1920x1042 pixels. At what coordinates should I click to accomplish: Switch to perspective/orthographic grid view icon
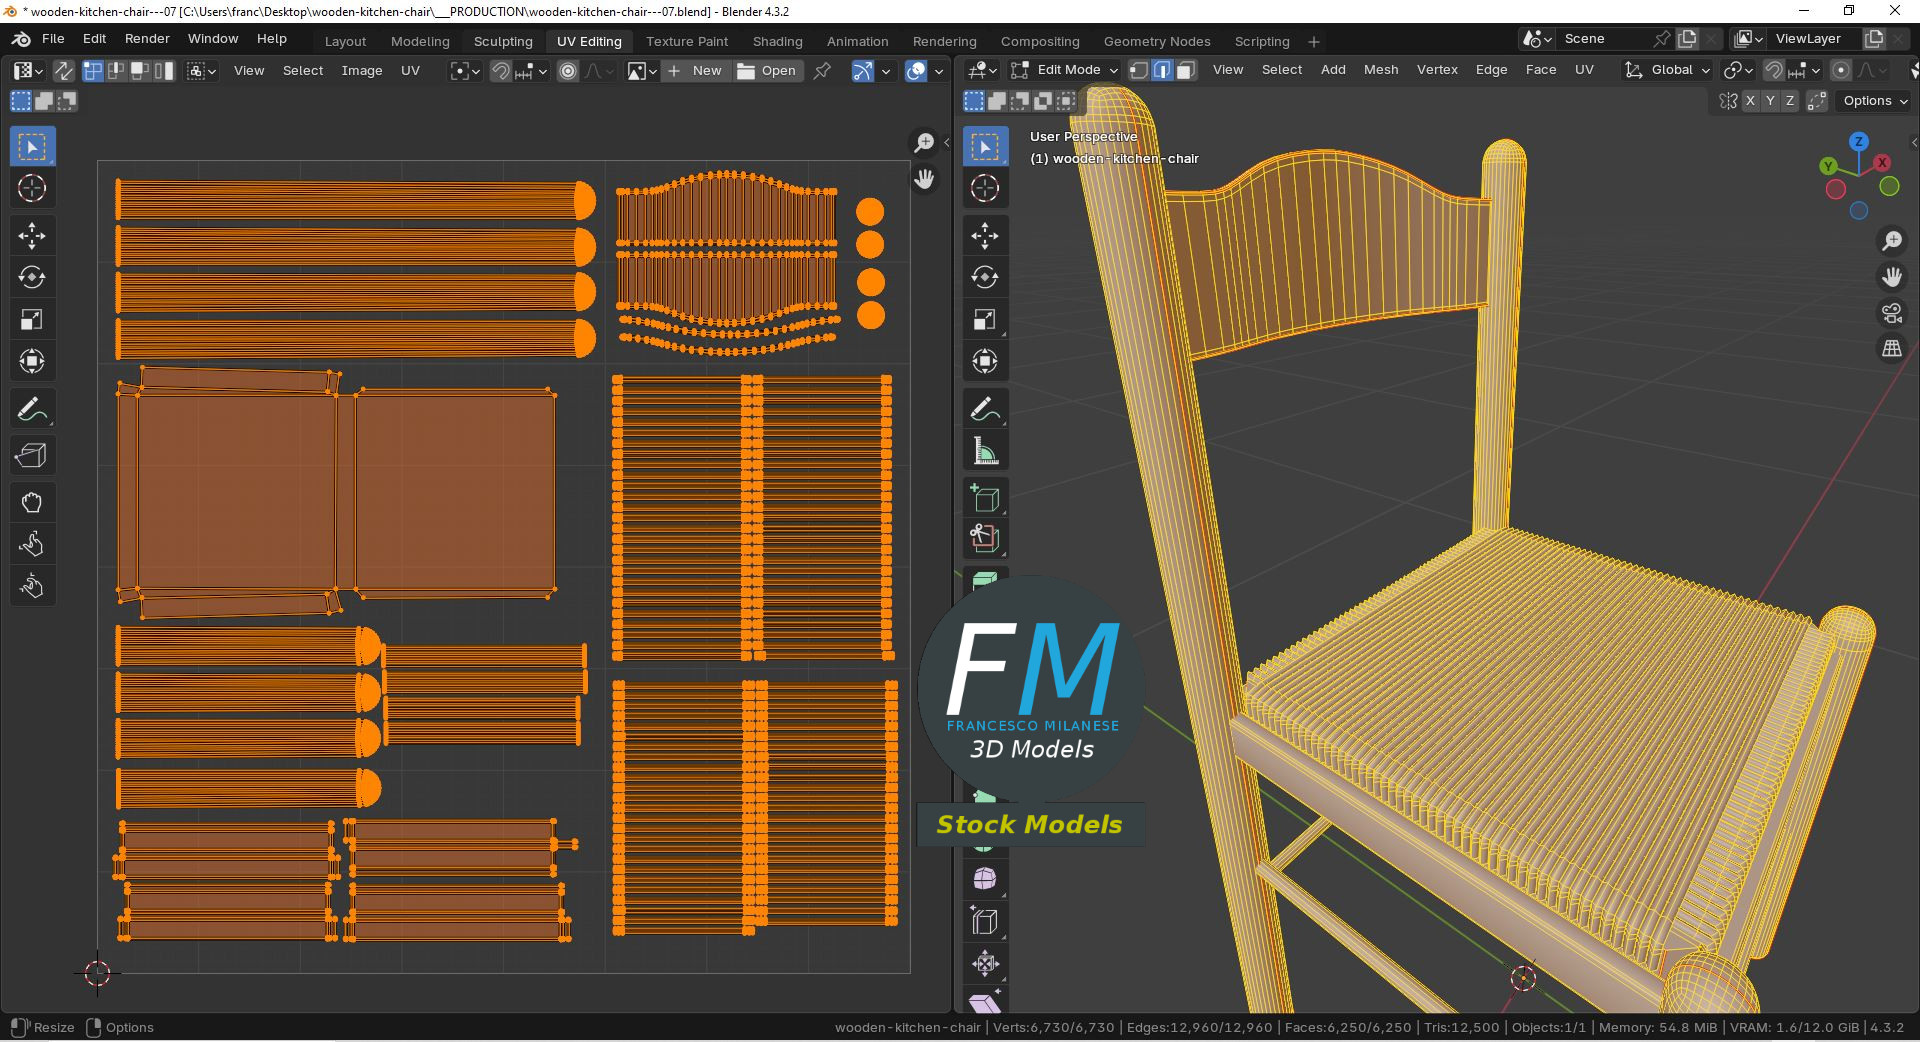1892,349
